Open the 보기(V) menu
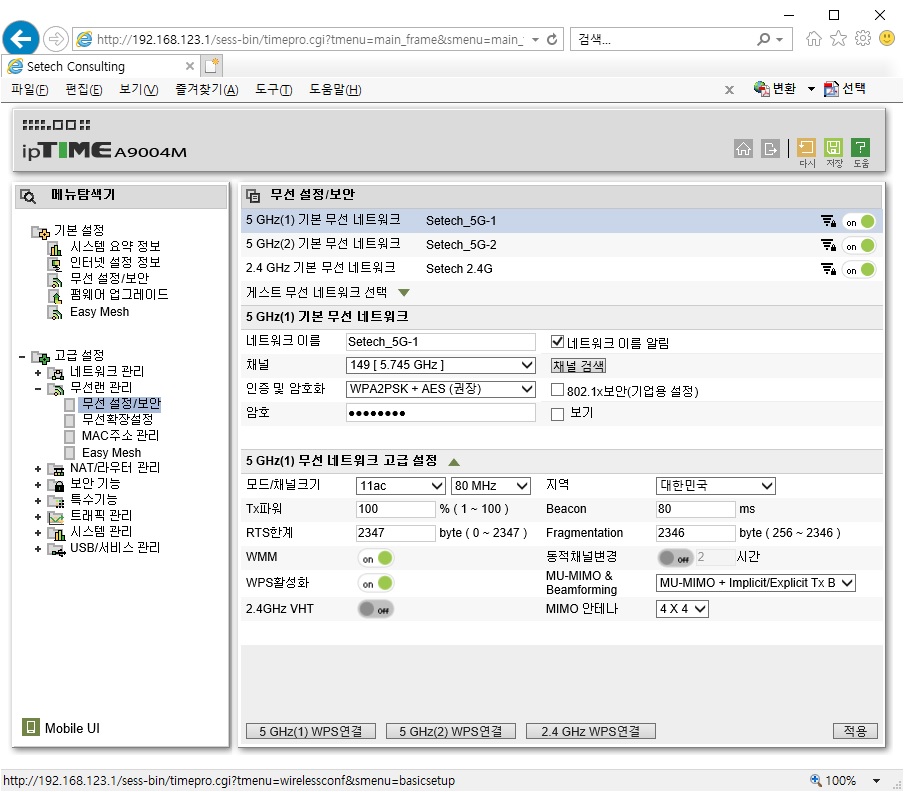This screenshot has height=792, width=904. pos(138,89)
